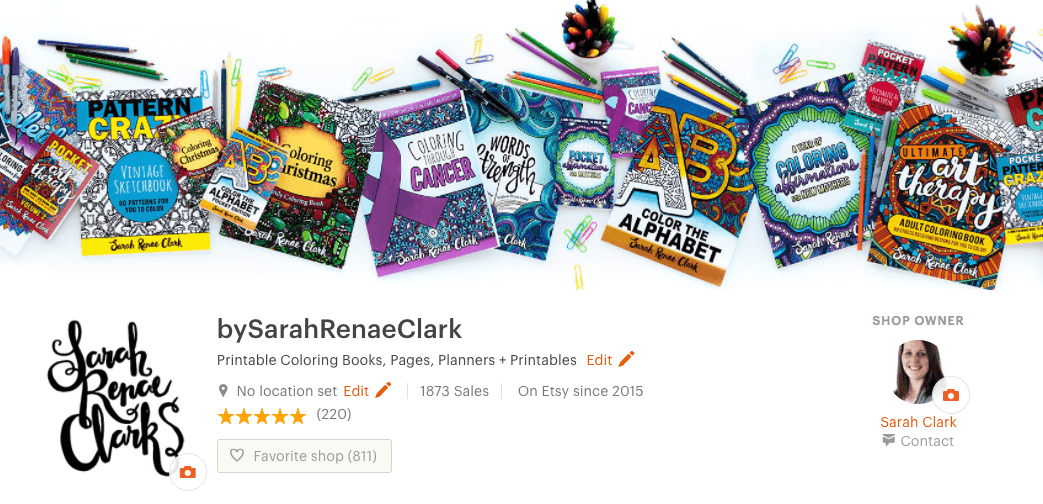1043x504 pixels.
Task: Open the 1873 Sales link
Action: 454,391
